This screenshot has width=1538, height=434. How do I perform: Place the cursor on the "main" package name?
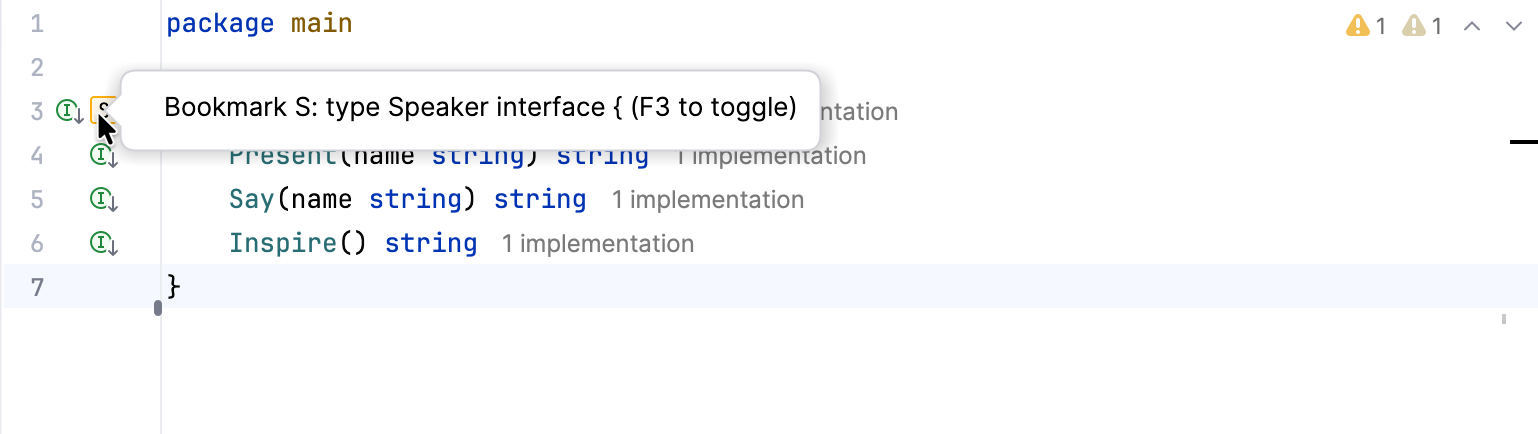tap(321, 23)
